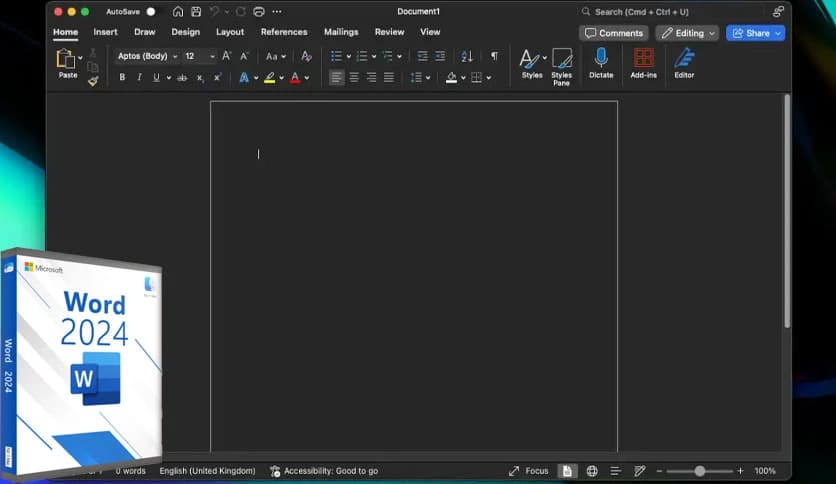Click the 100% zoom level
This screenshot has width=836, height=484.
765,471
